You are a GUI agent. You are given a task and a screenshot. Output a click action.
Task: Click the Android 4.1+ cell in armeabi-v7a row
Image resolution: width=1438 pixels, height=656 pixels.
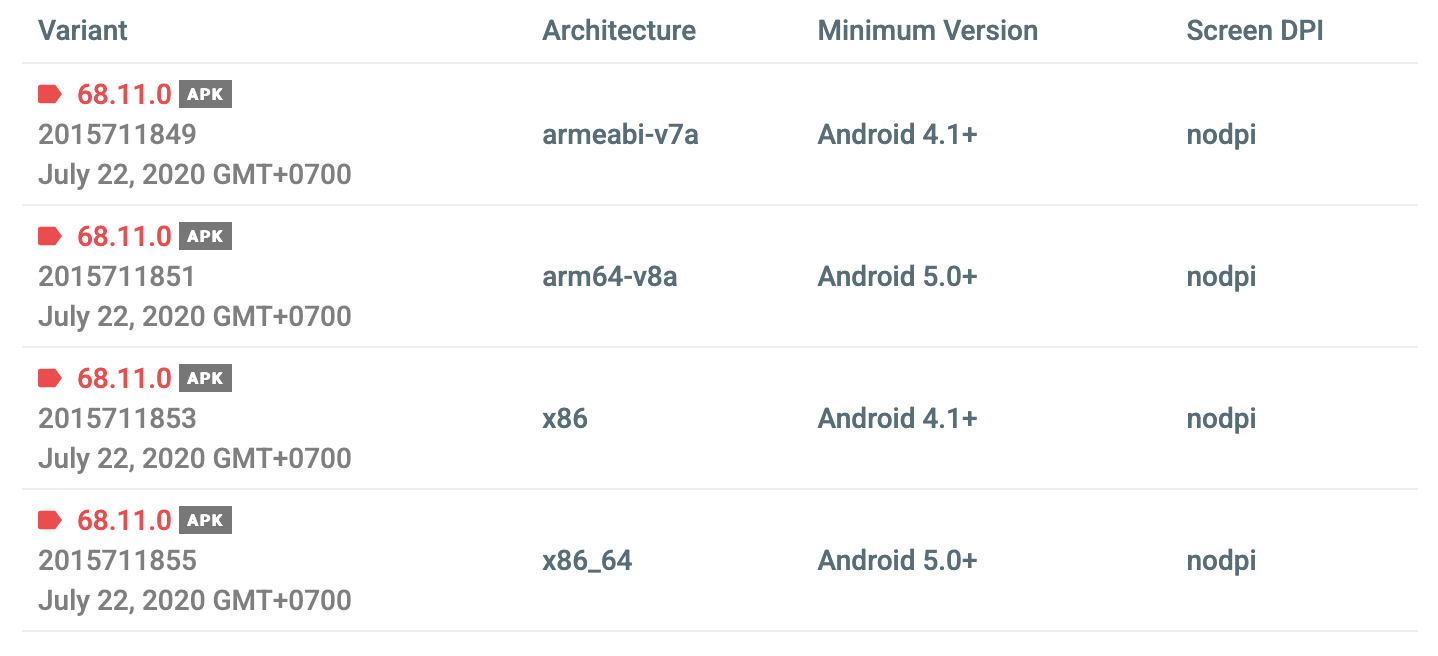tap(897, 135)
